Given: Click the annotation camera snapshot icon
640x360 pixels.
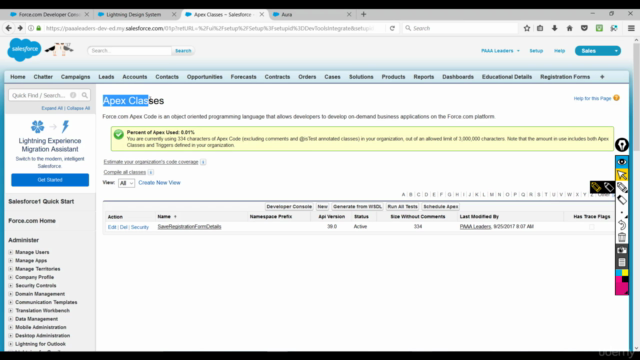Looking at the screenshot, I should click(x=622, y=250).
